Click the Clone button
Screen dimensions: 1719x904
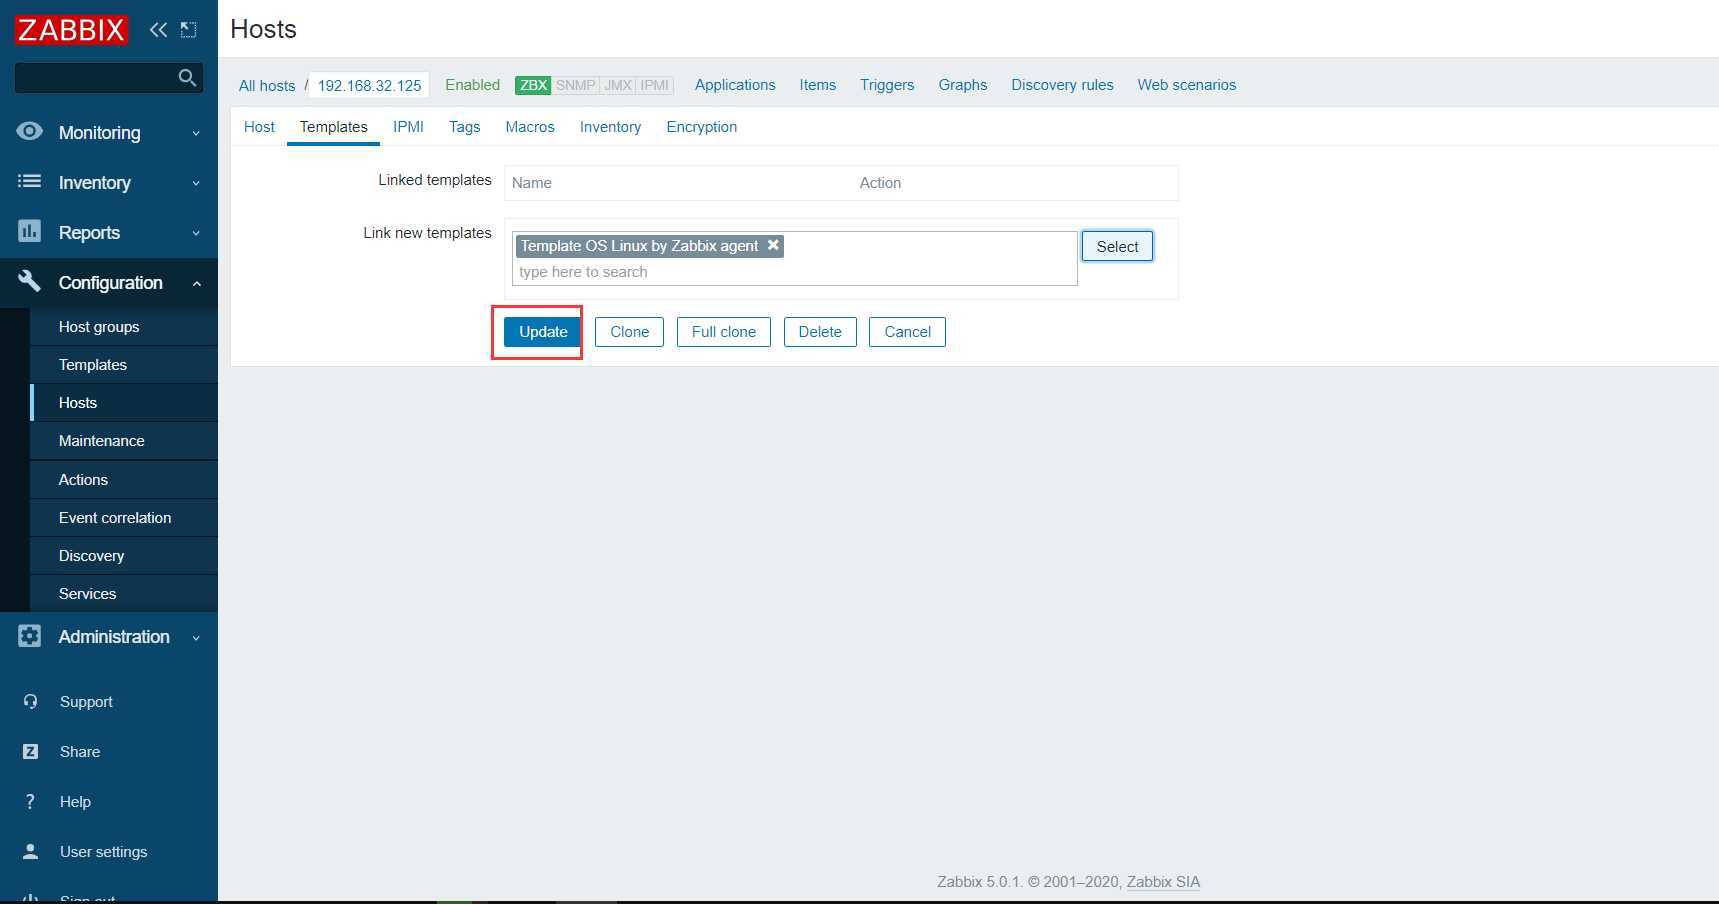pyautogui.click(x=629, y=332)
